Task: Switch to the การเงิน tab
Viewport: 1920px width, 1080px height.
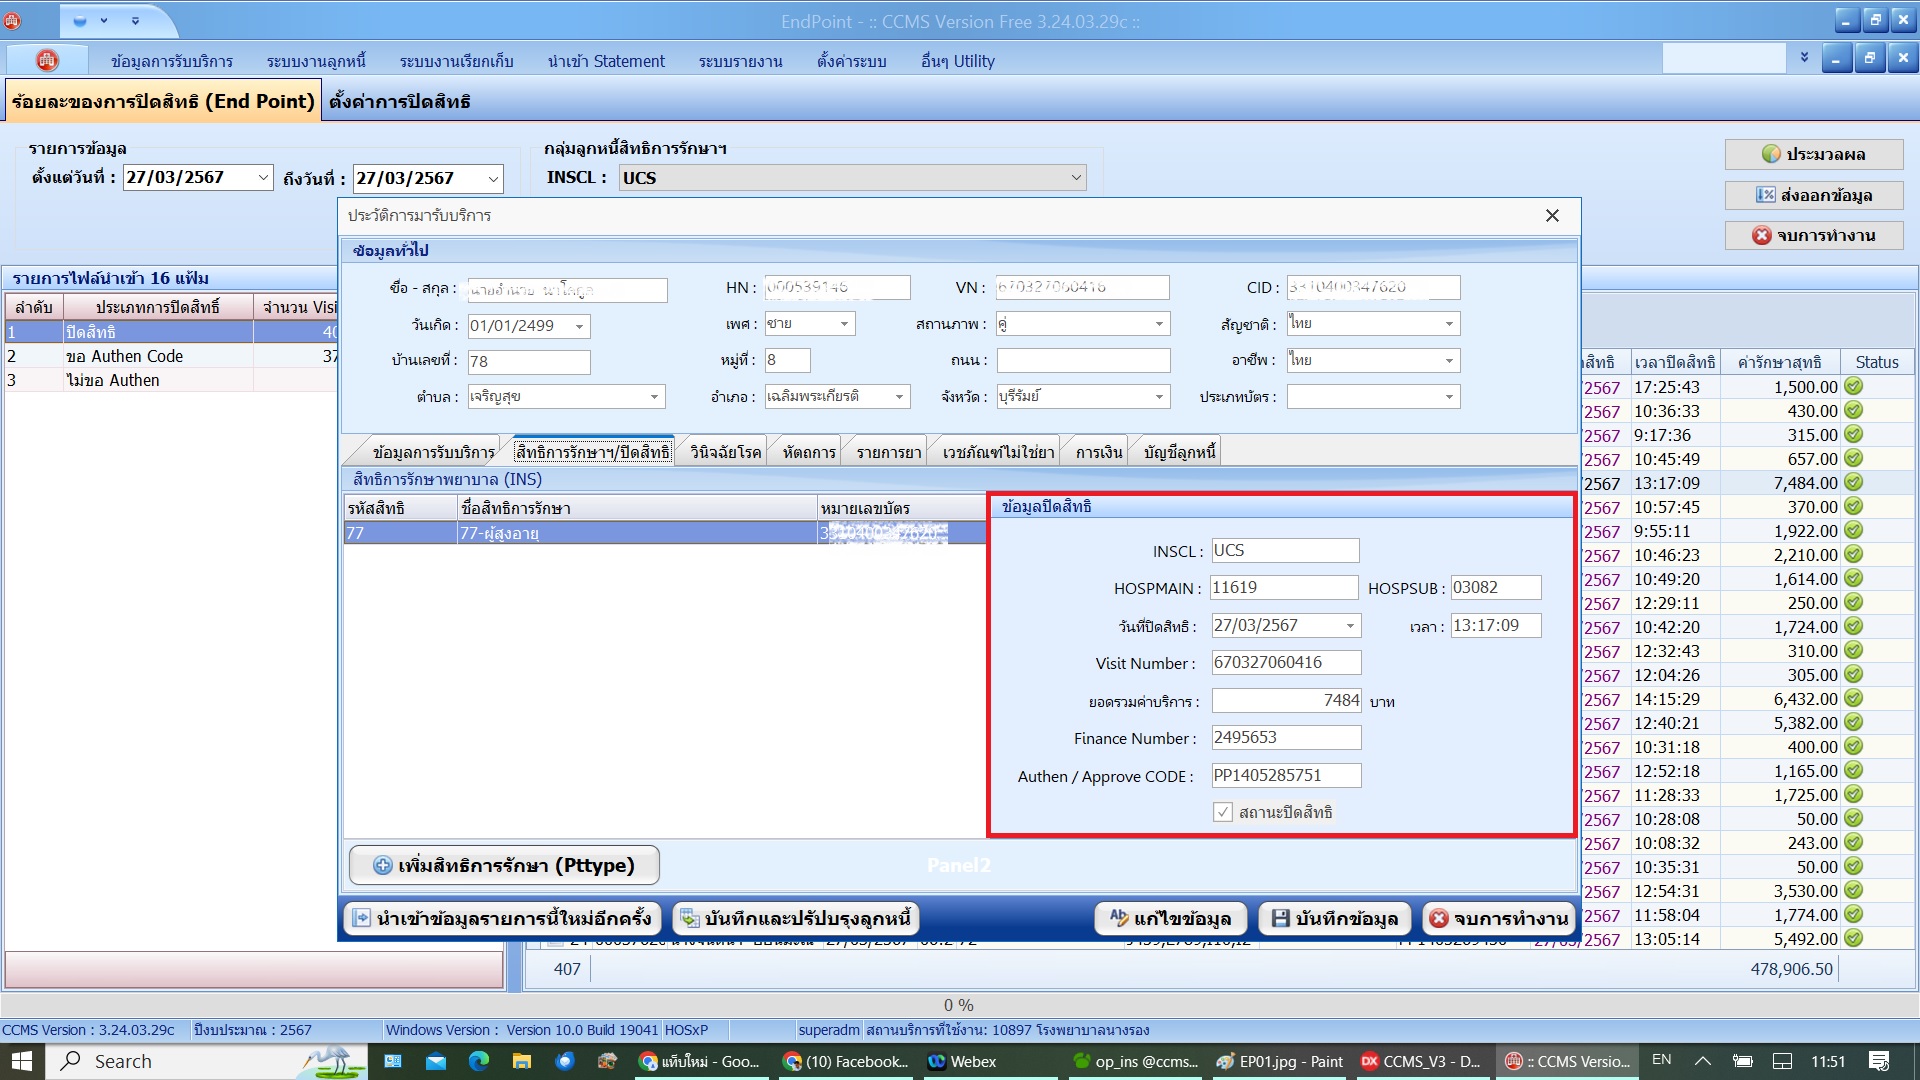Action: (1099, 452)
